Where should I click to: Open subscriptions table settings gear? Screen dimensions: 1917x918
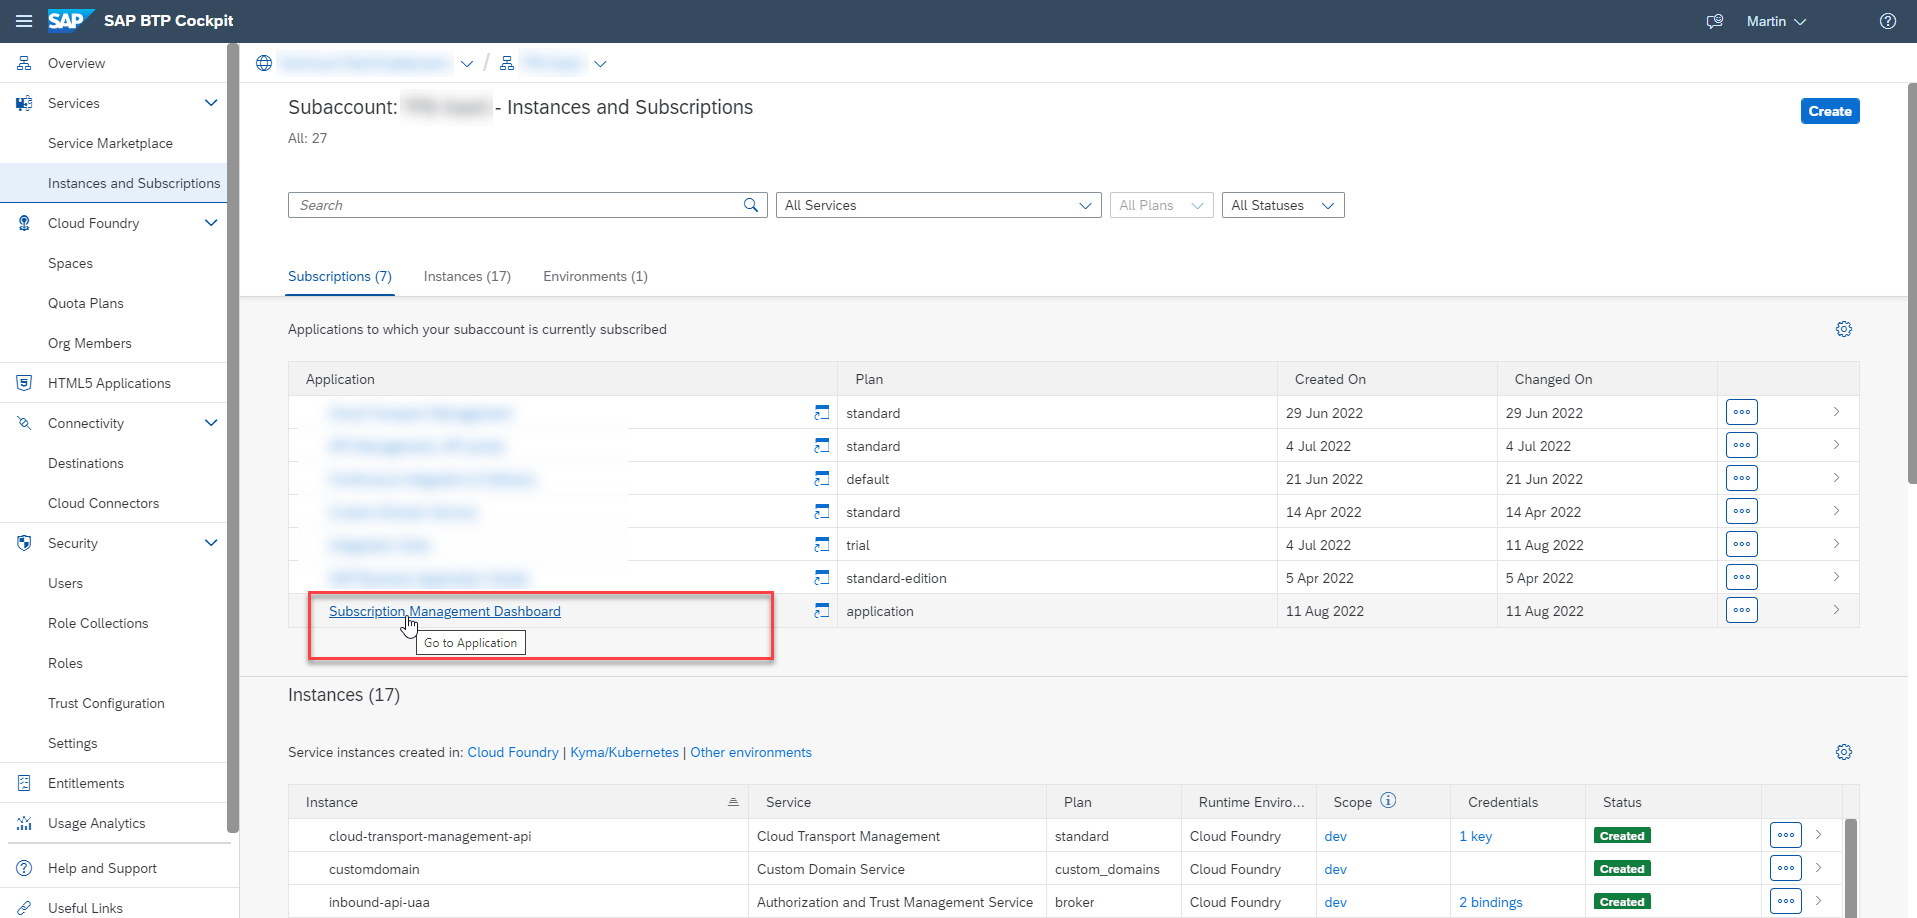point(1844,329)
